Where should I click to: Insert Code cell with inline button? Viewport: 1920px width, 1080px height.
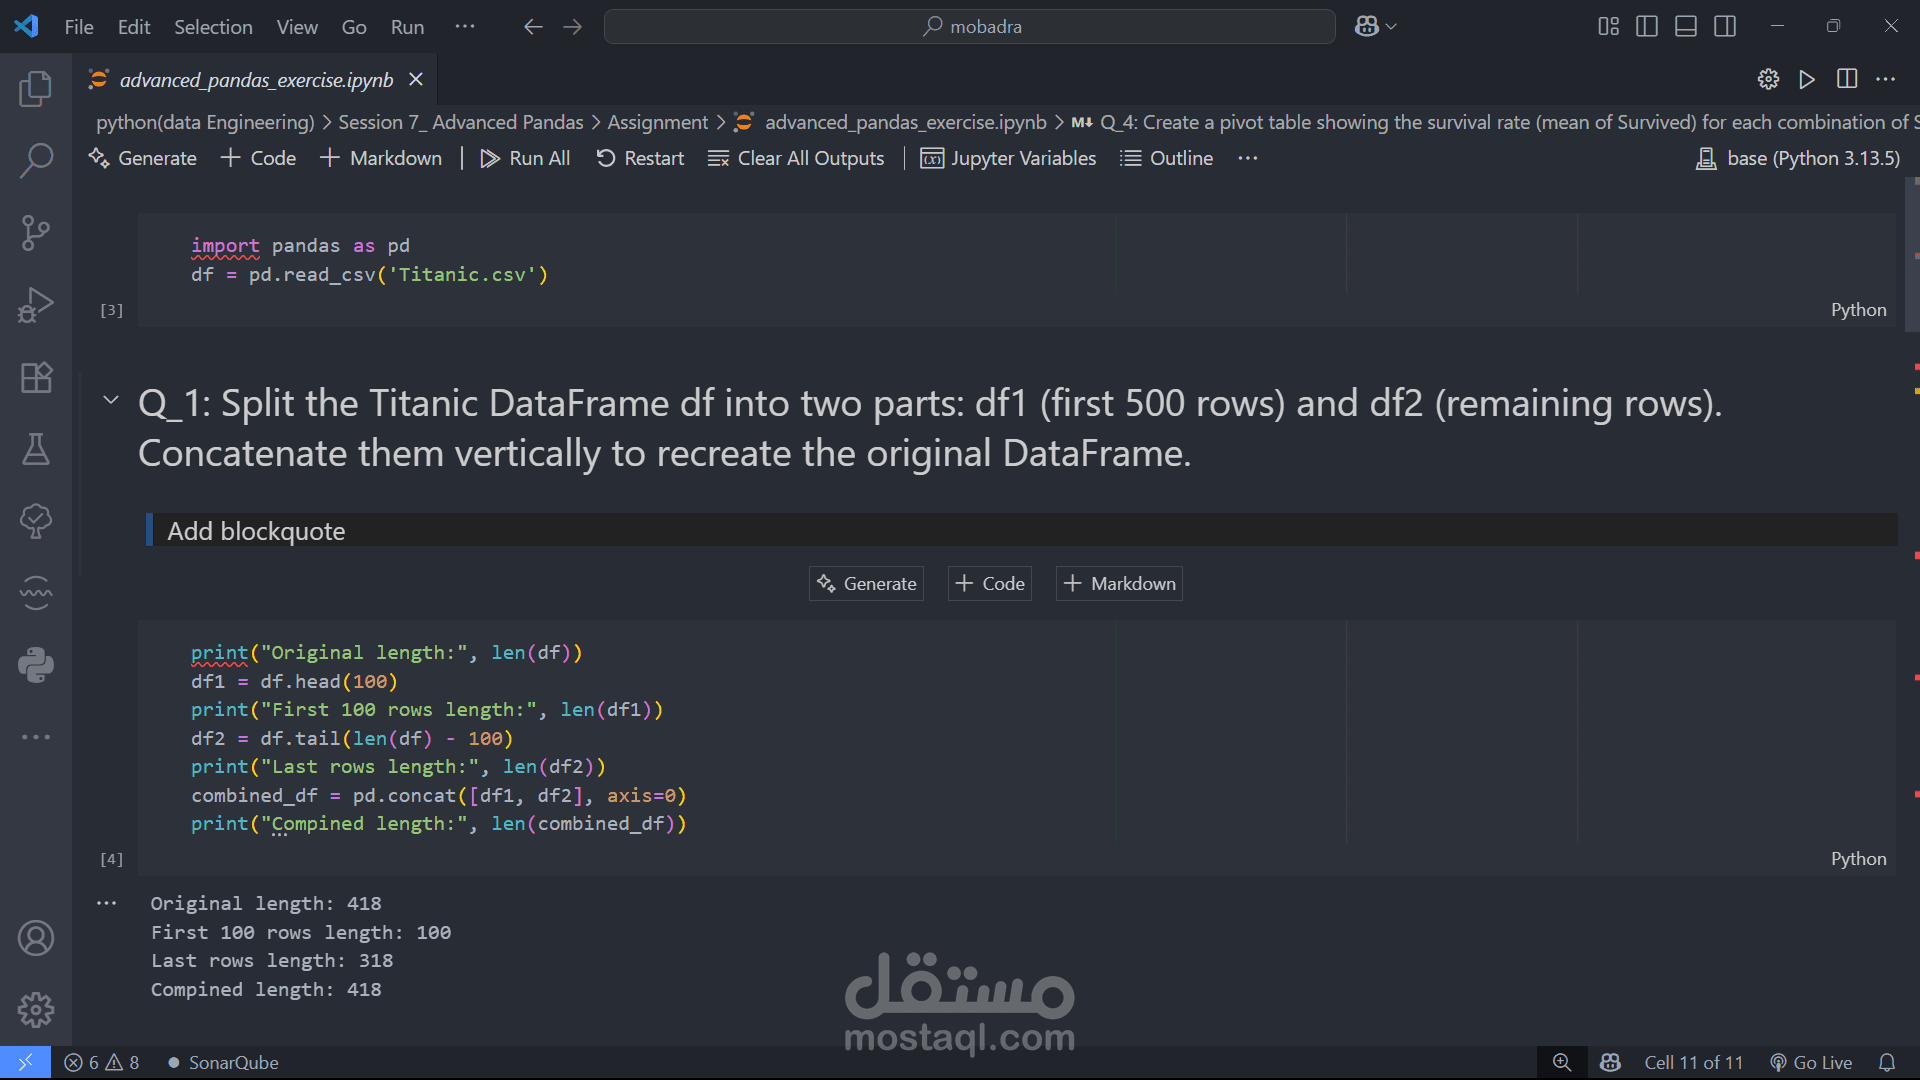(989, 583)
